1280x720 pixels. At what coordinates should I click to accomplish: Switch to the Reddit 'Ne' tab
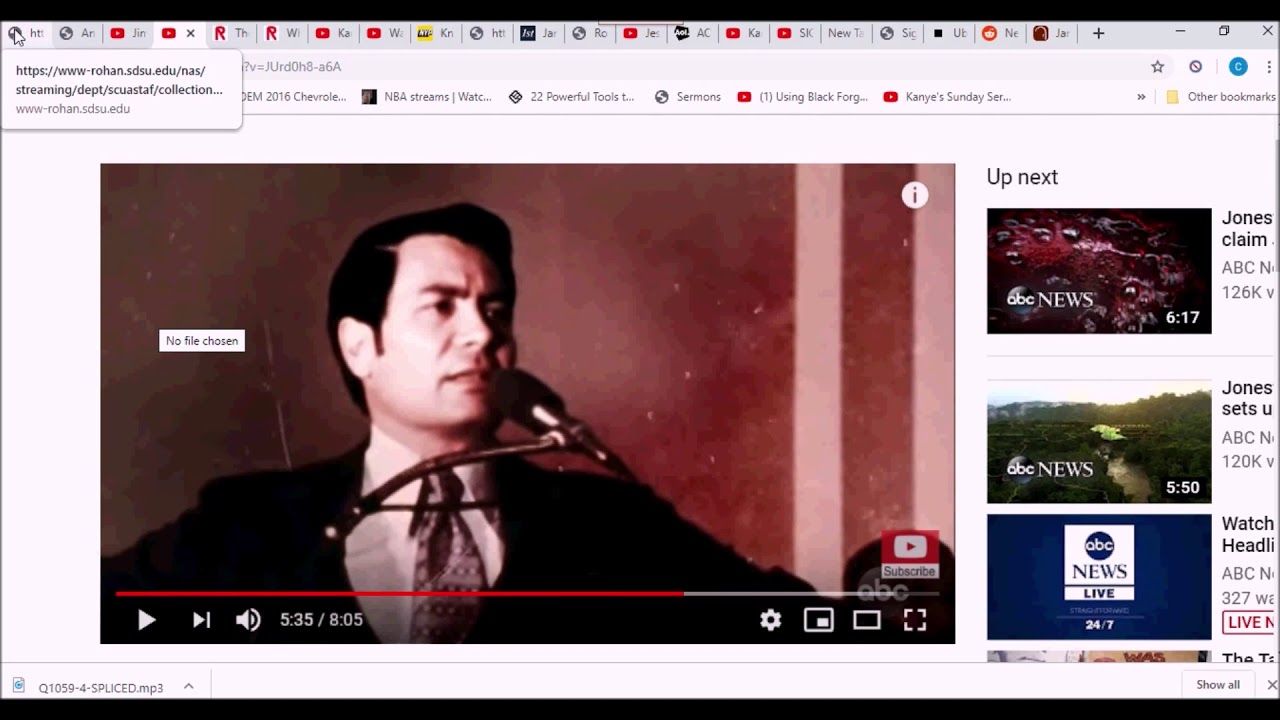pos(1000,33)
